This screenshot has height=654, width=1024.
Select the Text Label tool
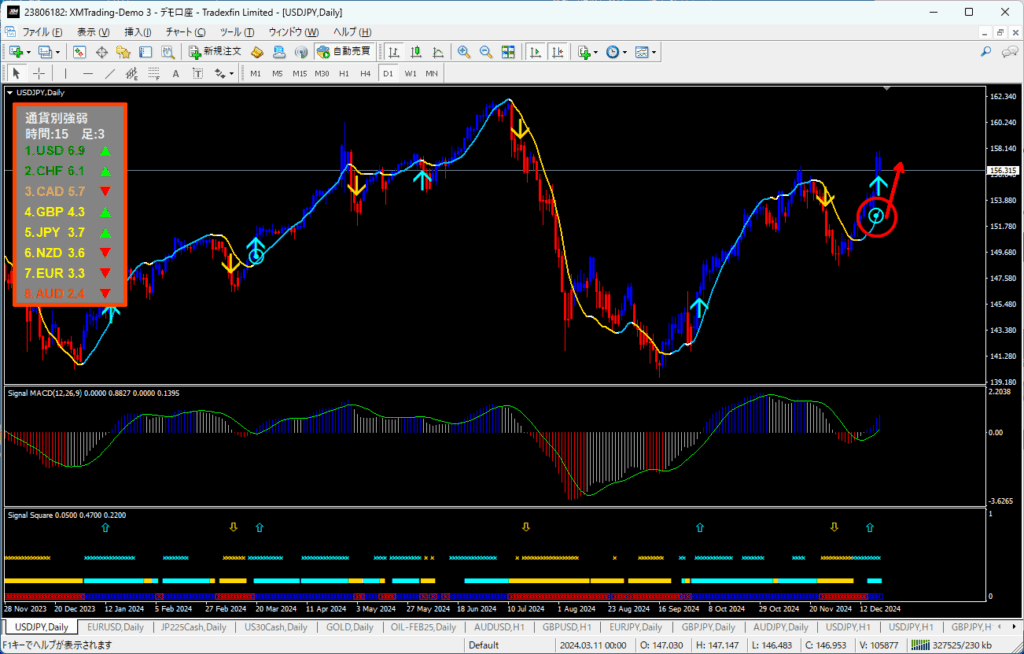click(197, 73)
